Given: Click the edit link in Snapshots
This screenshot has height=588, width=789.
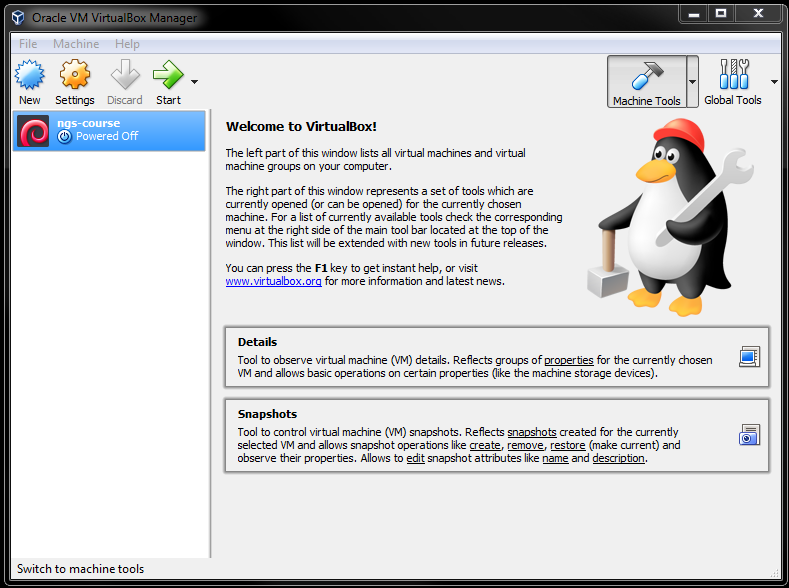Looking at the screenshot, I should (415, 458).
